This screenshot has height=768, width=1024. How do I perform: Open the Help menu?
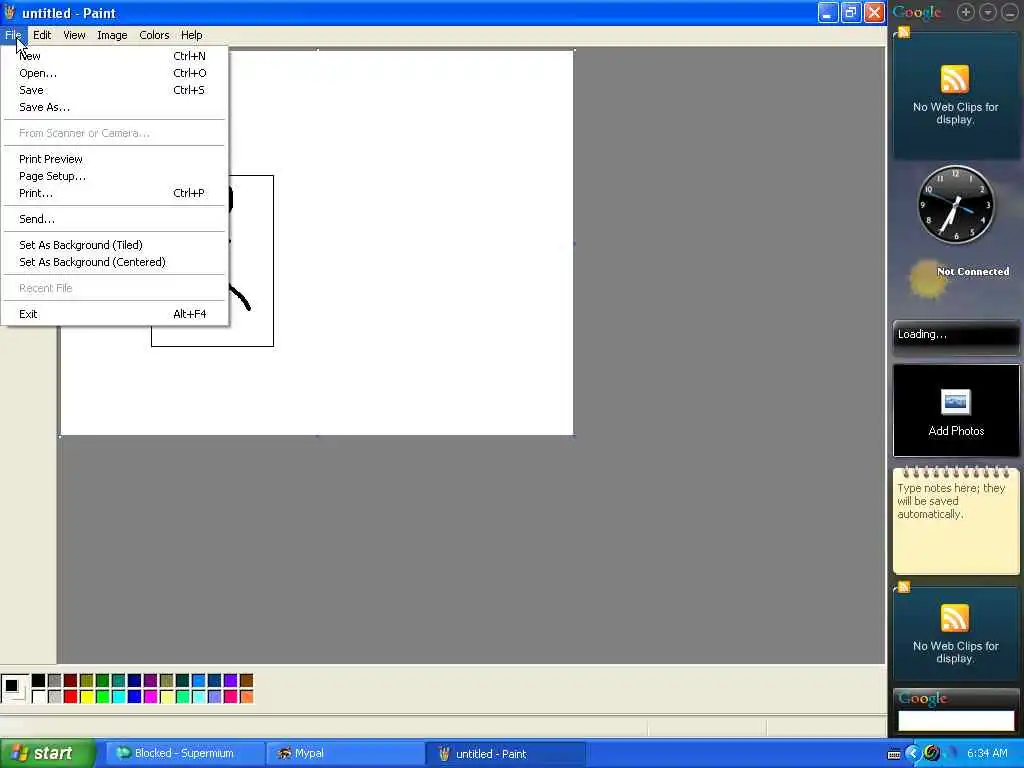click(191, 35)
